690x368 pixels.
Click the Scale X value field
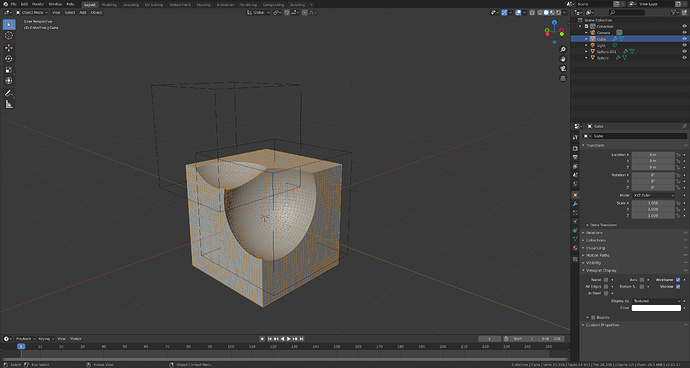point(653,203)
